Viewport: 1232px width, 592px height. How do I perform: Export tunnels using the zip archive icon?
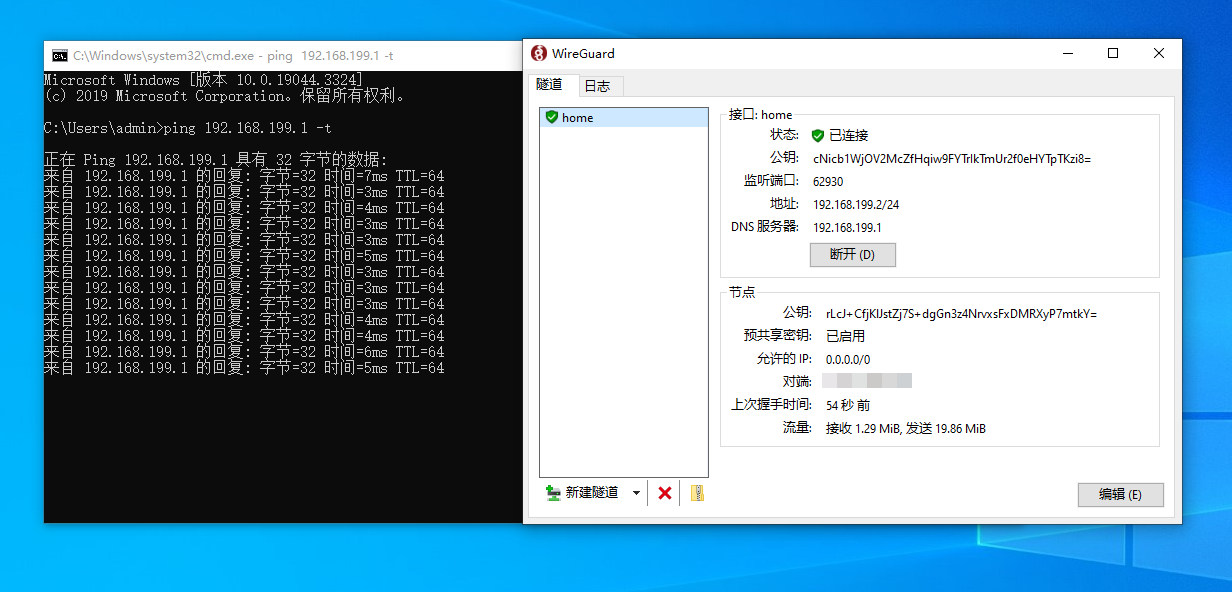698,493
